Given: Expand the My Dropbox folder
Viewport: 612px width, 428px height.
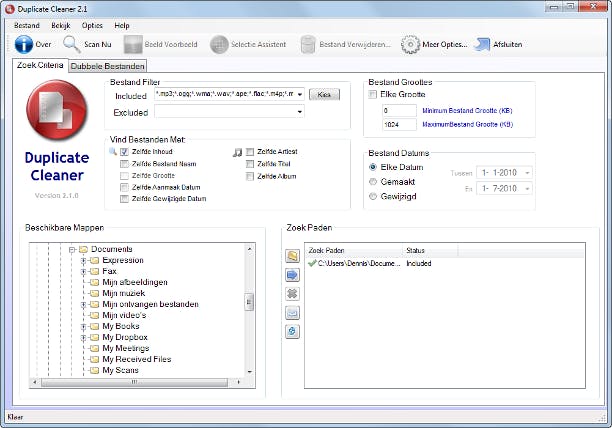Looking at the screenshot, I should 83,337.
